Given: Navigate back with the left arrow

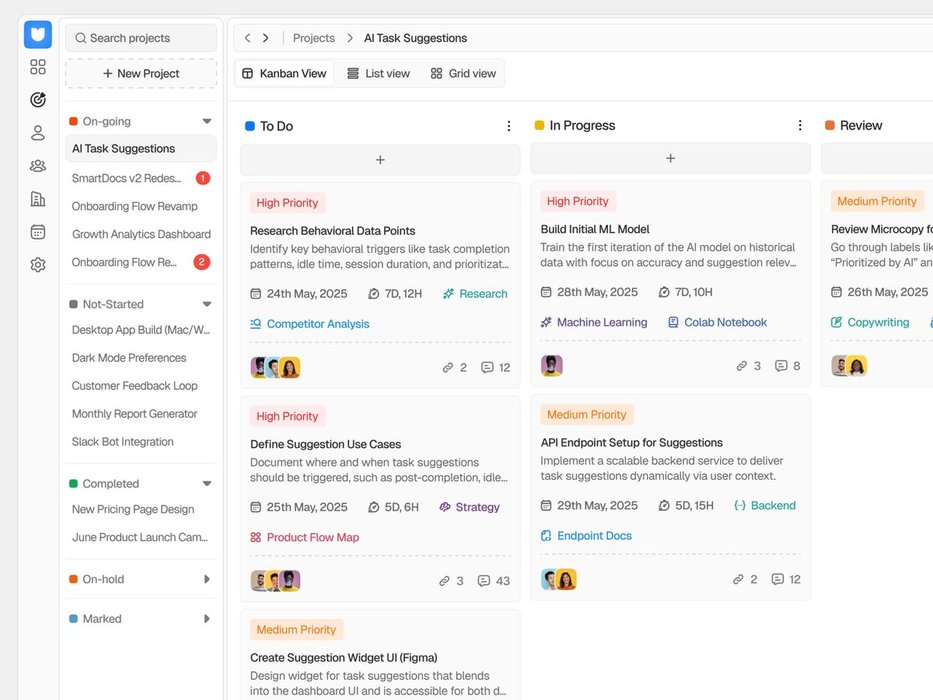Looking at the screenshot, I should point(248,38).
